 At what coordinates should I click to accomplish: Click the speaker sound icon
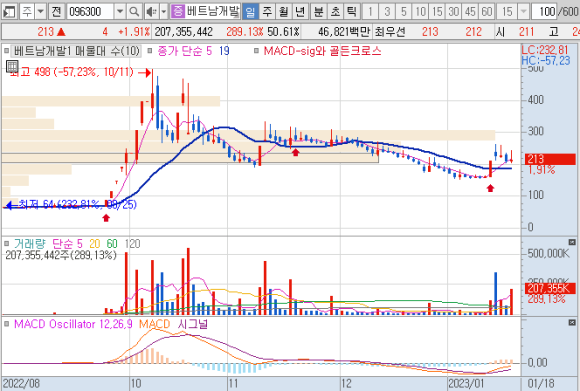click(151, 12)
